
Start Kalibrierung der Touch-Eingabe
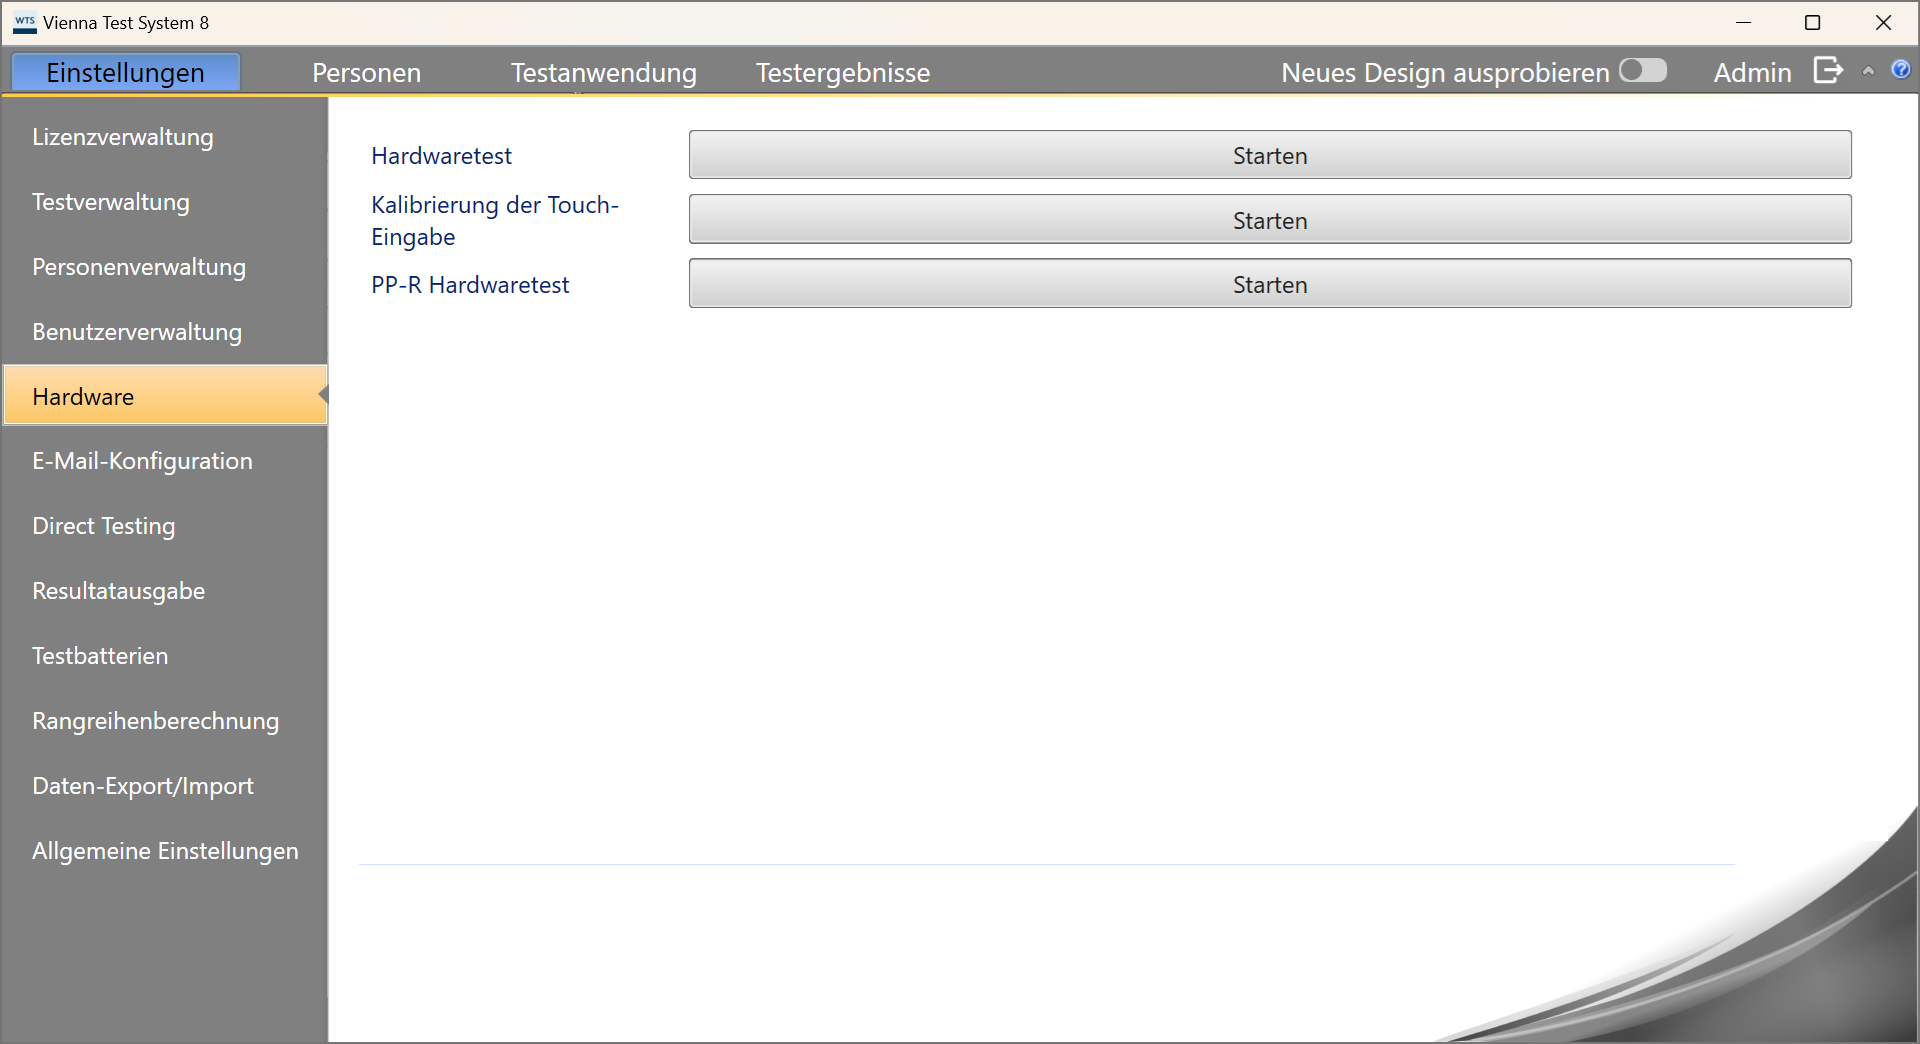pos(1269,220)
